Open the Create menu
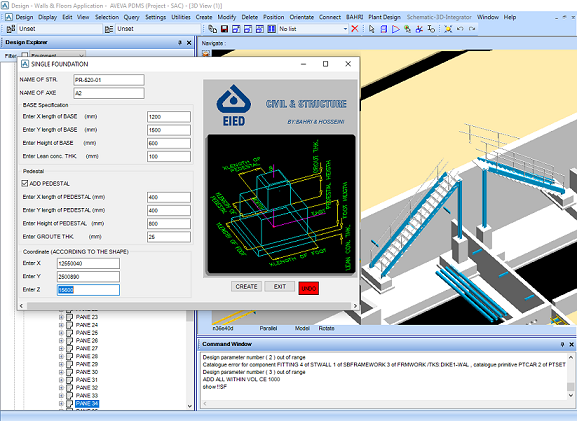This screenshot has width=577, height=421. coord(204,17)
